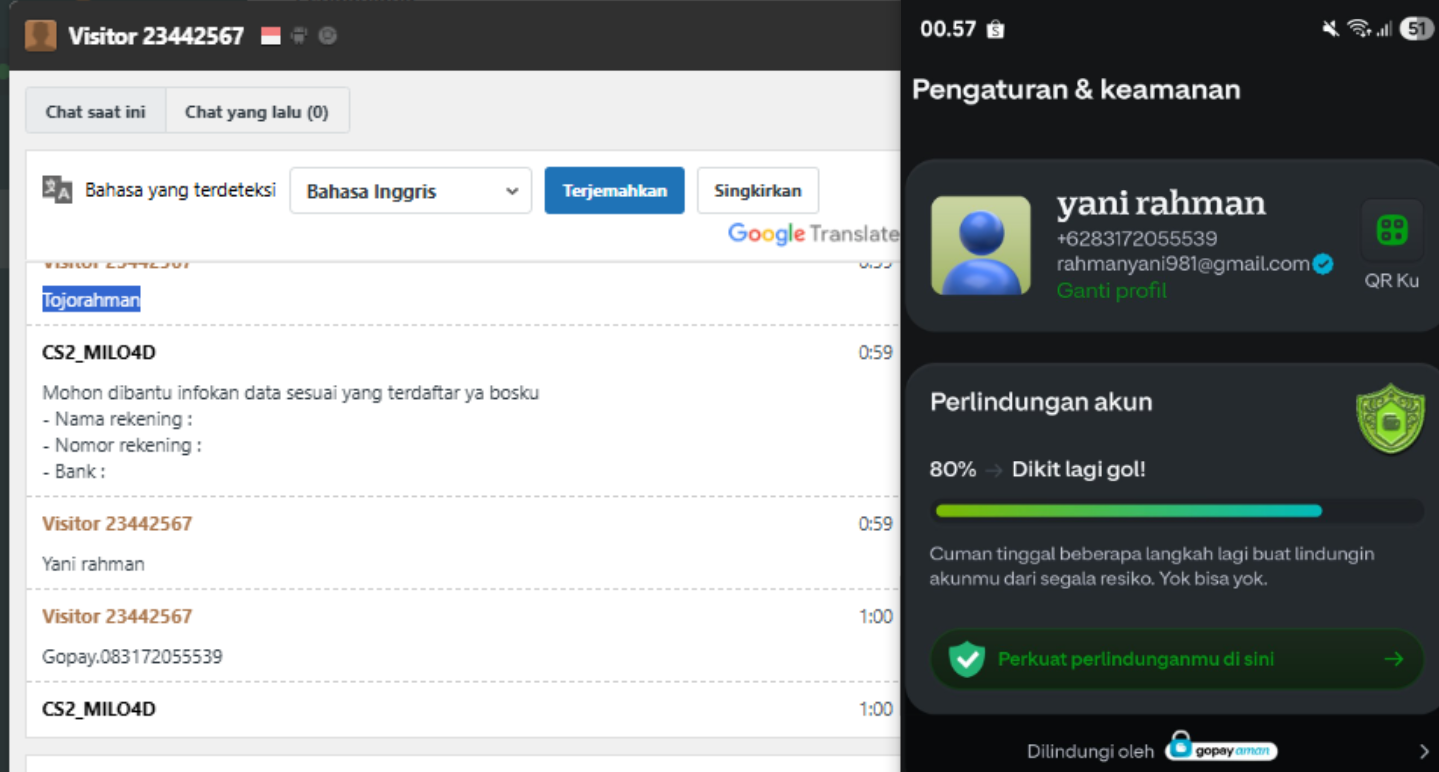The image size is (1439, 772).
Task: Tap the muted sound icon in status bar
Action: pos(1330,29)
